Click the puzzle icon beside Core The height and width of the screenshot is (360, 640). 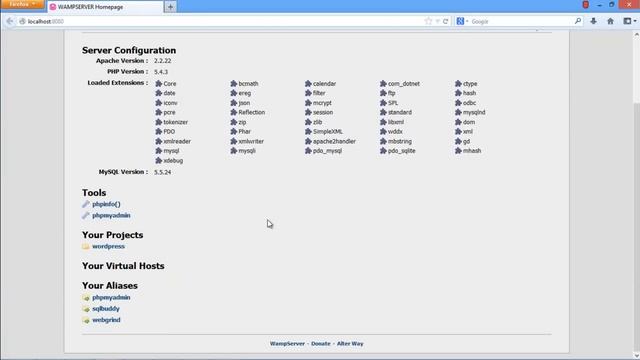coord(158,83)
